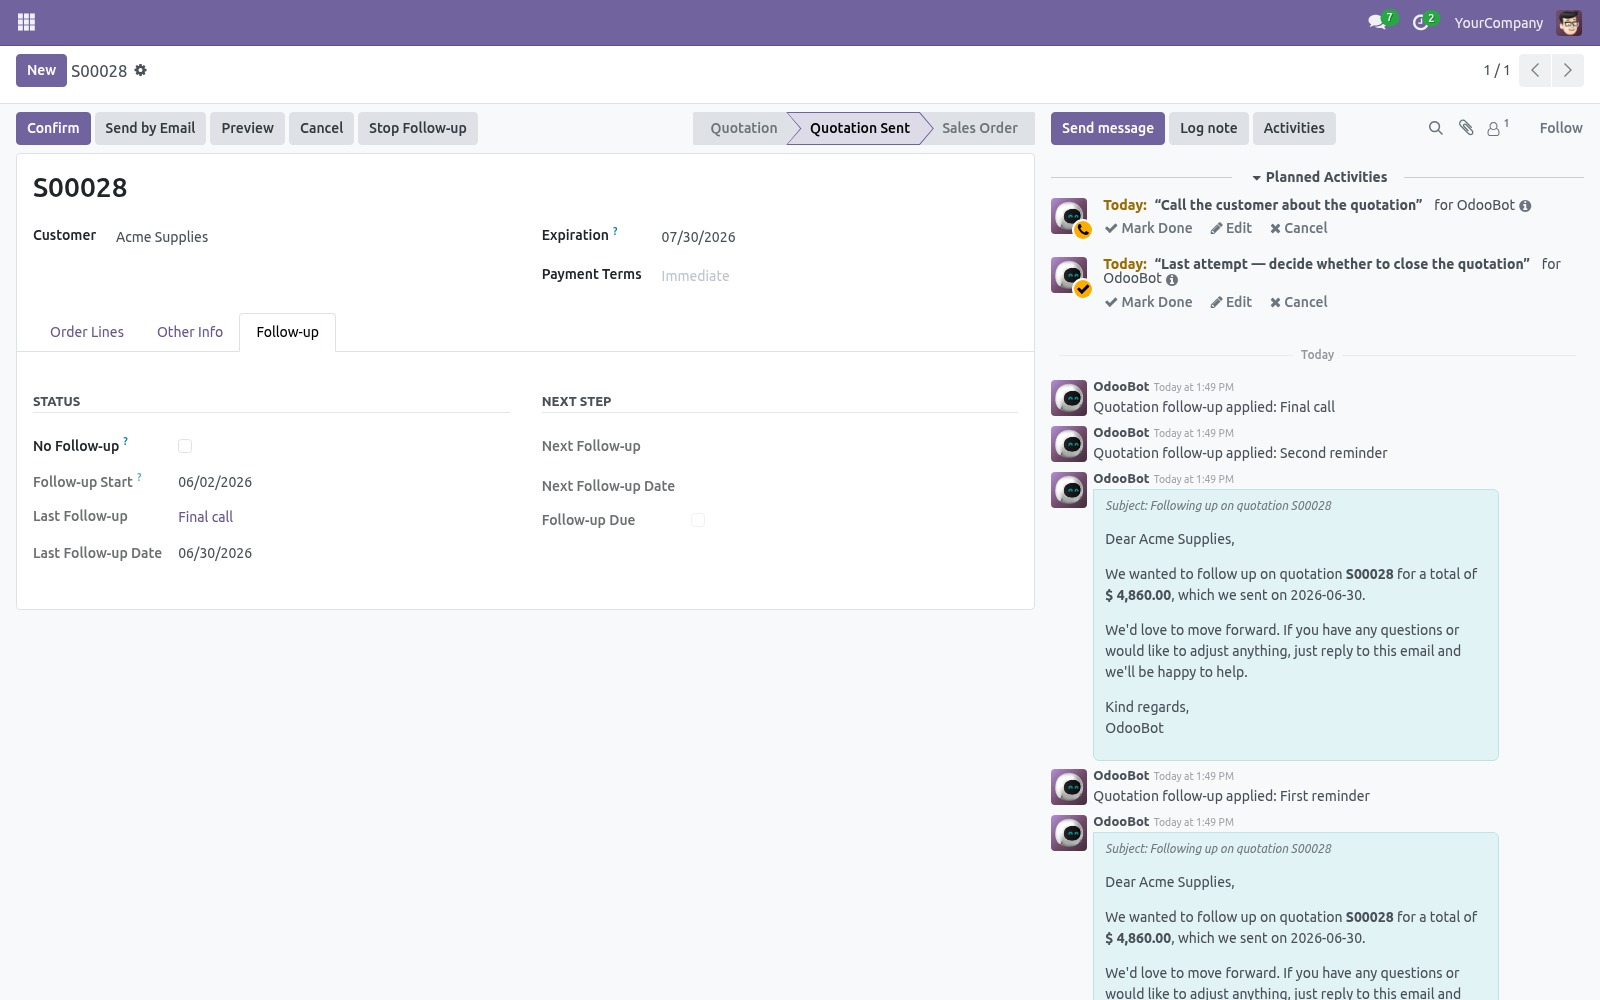Open the Final call follow-up link
1600x1000 pixels.
[x=205, y=517]
